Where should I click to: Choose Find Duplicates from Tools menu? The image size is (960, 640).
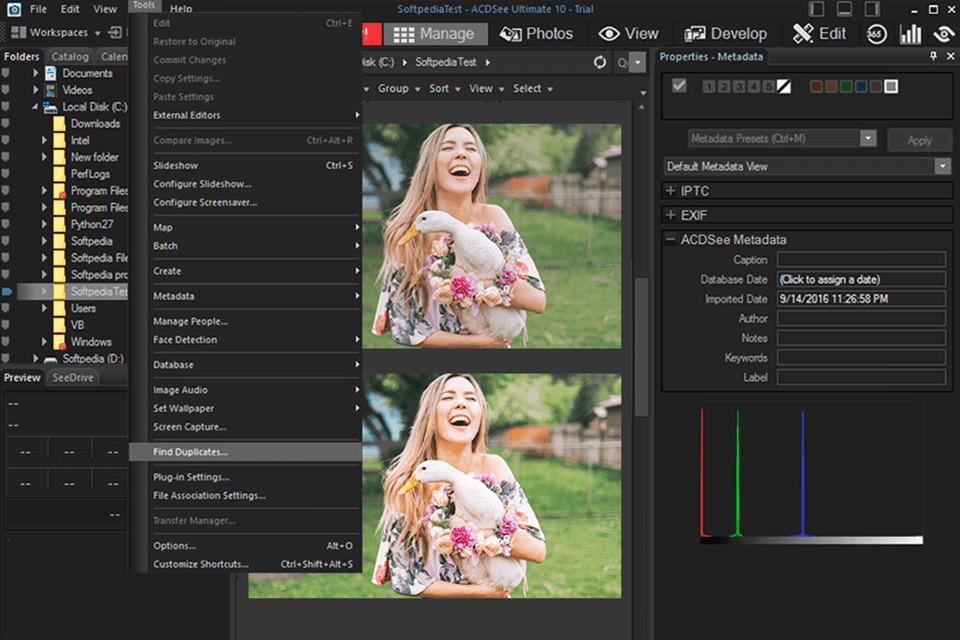pos(190,452)
